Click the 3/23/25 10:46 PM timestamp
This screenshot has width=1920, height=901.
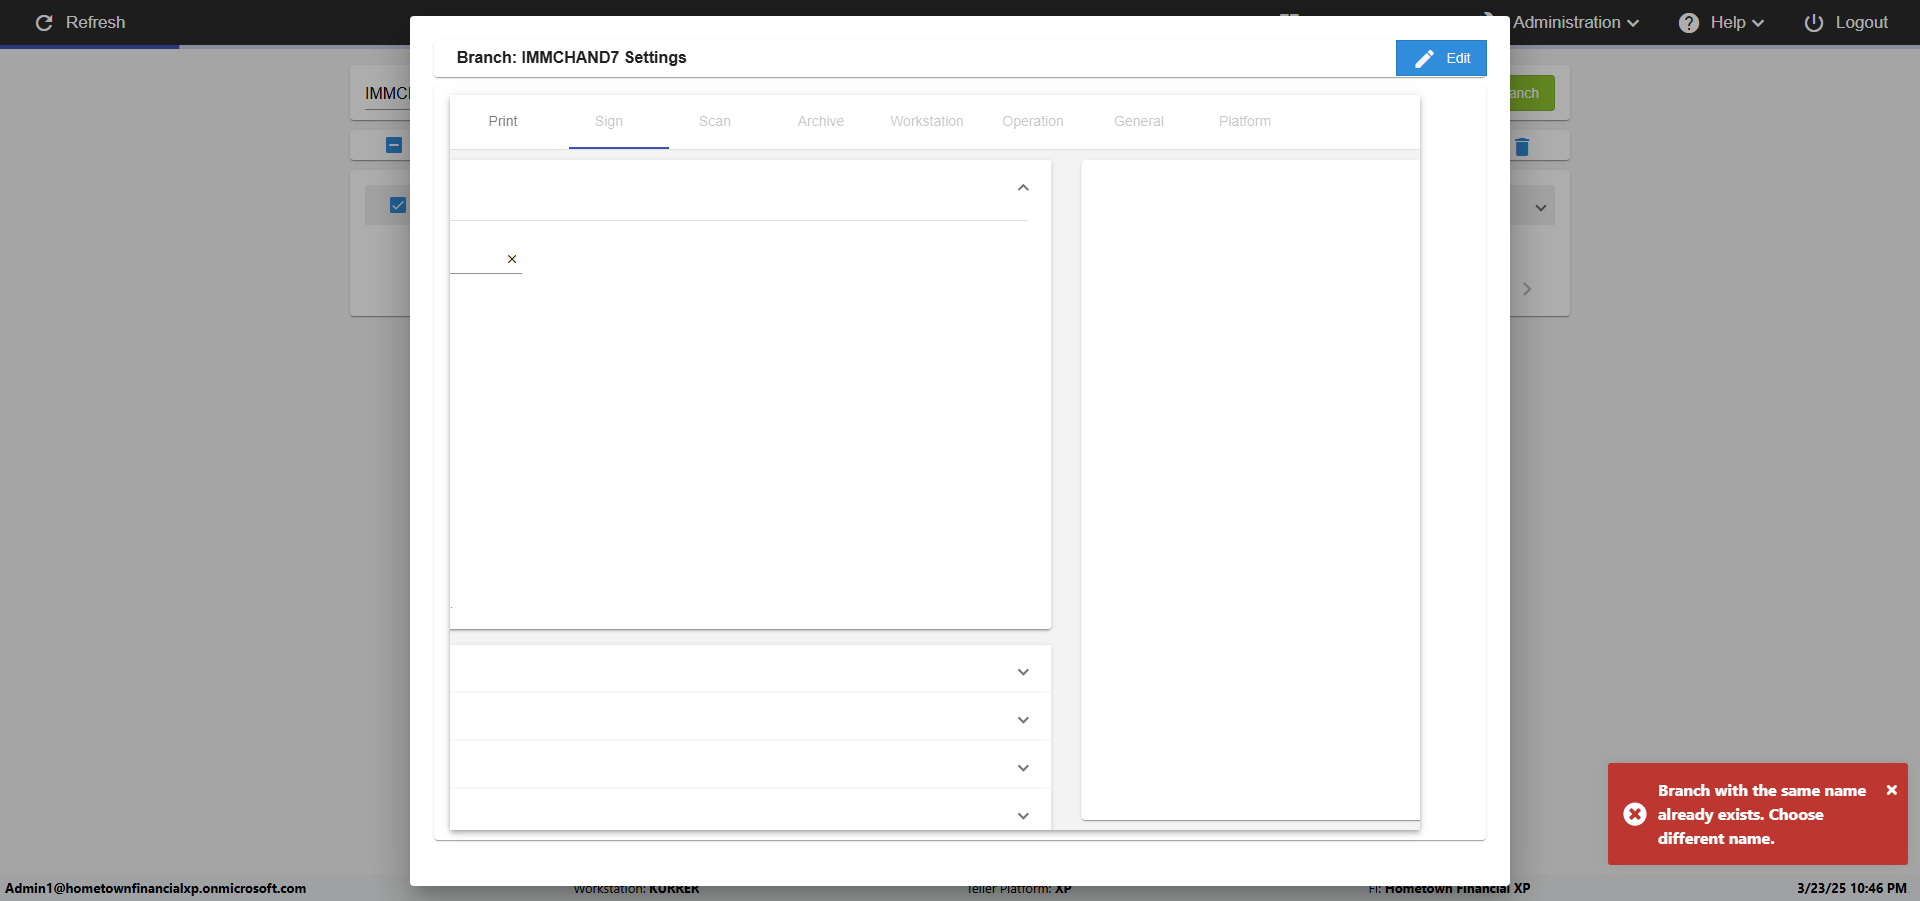1852,888
